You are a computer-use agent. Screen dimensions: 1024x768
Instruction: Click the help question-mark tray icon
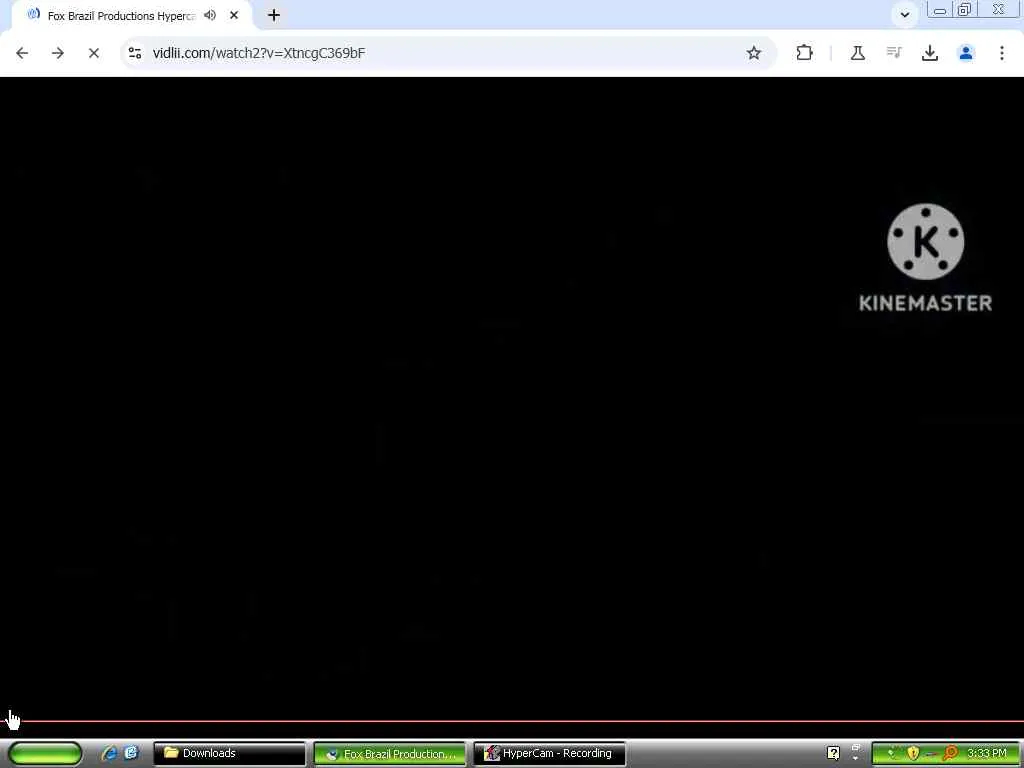pyautogui.click(x=833, y=753)
